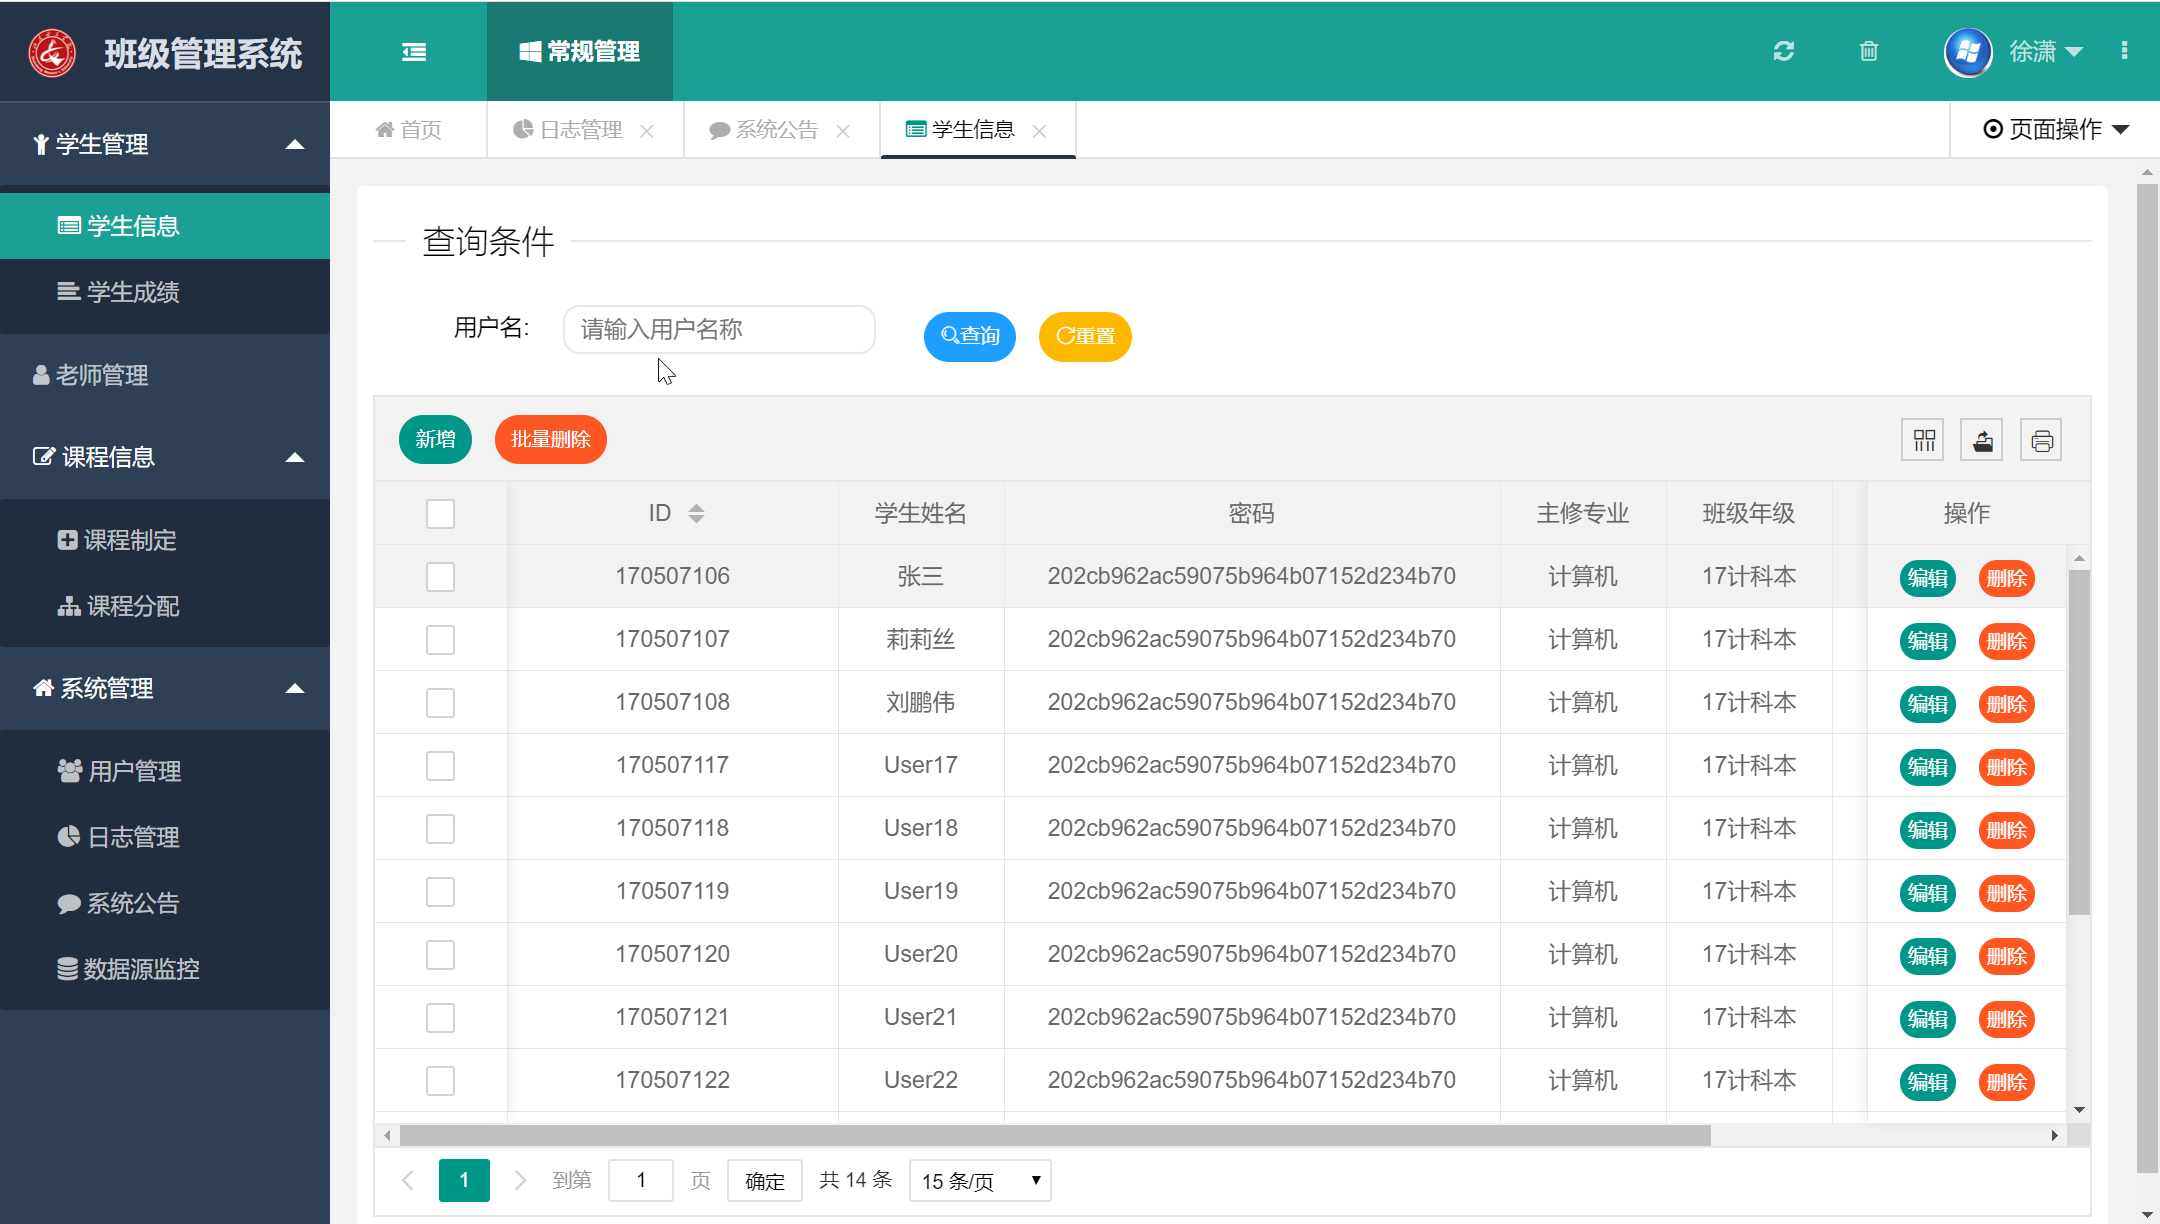
Task: Collapse the 课程信息 sidebar group
Action: pyautogui.click(x=165, y=457)
